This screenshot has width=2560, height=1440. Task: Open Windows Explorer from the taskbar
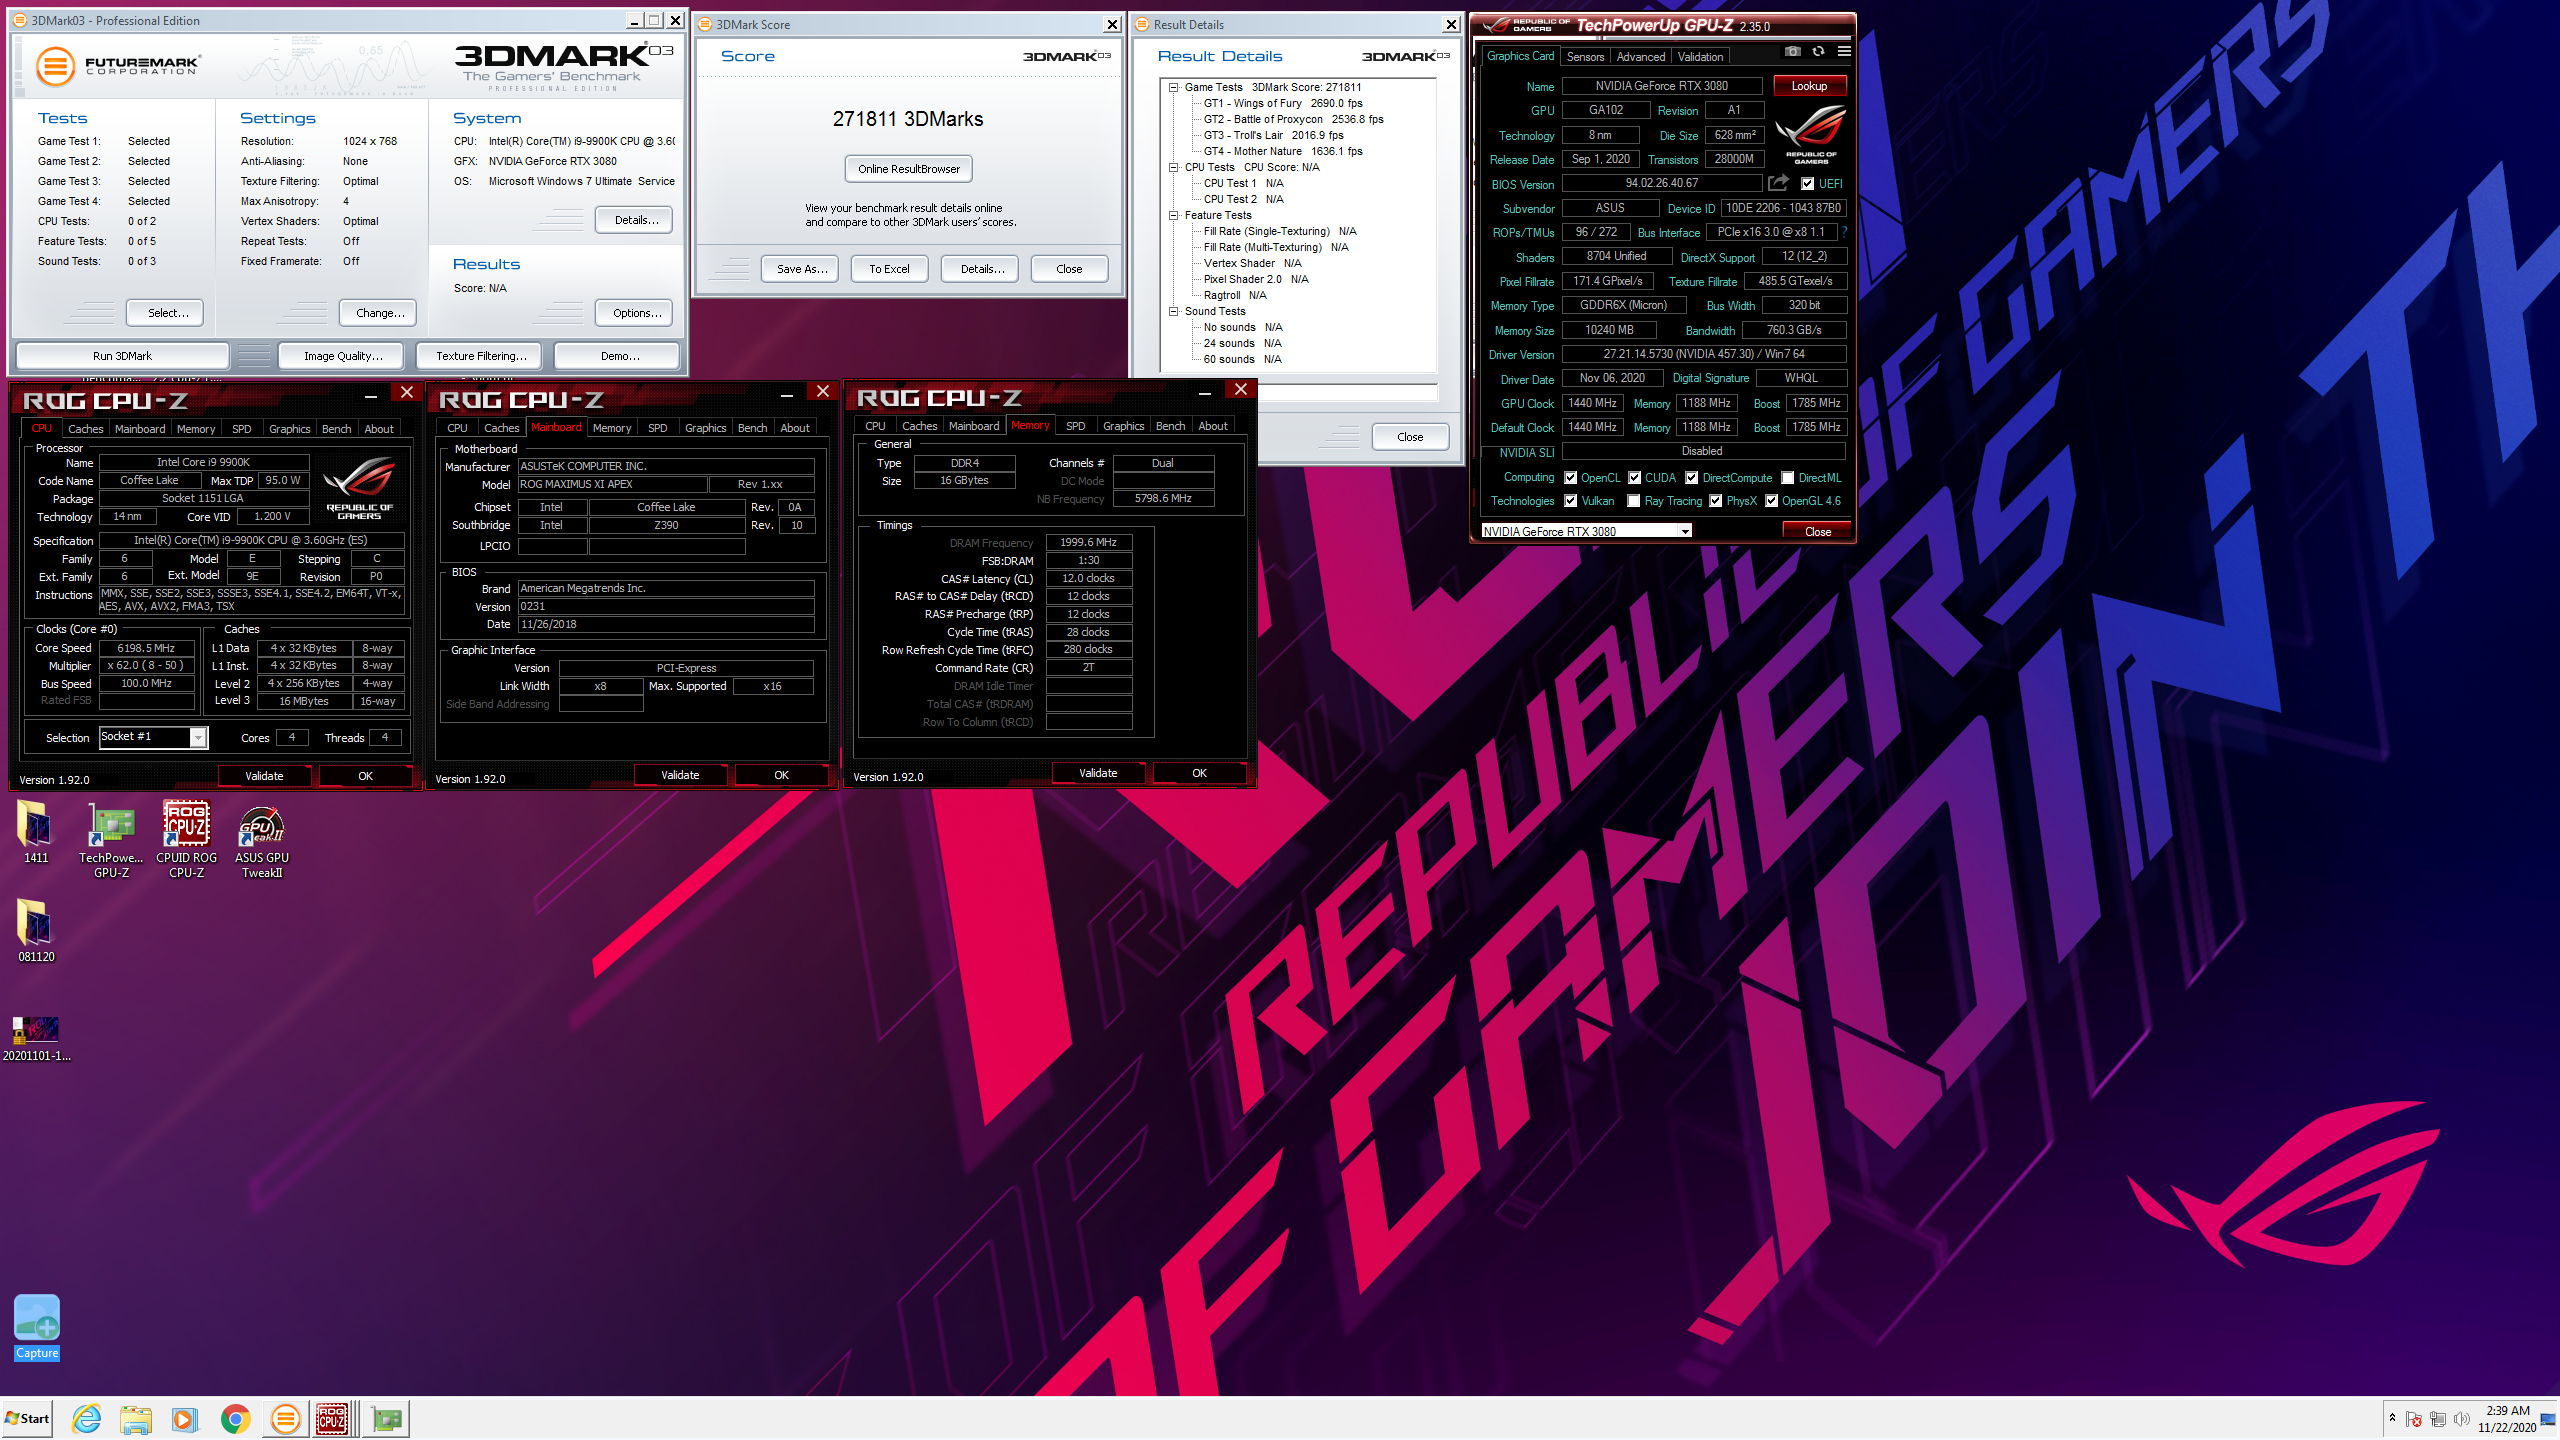135,1418
